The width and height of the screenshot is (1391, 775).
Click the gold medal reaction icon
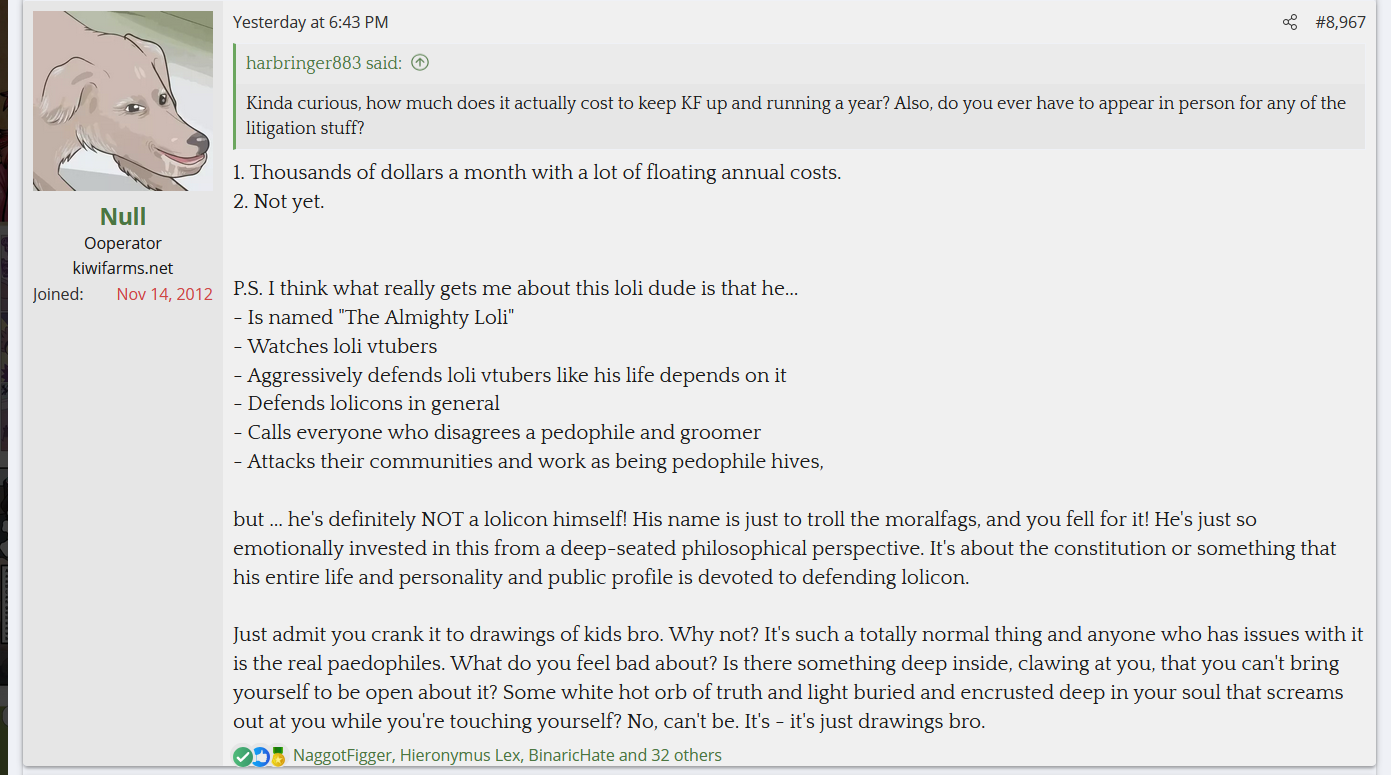click(x=278, y=756)
